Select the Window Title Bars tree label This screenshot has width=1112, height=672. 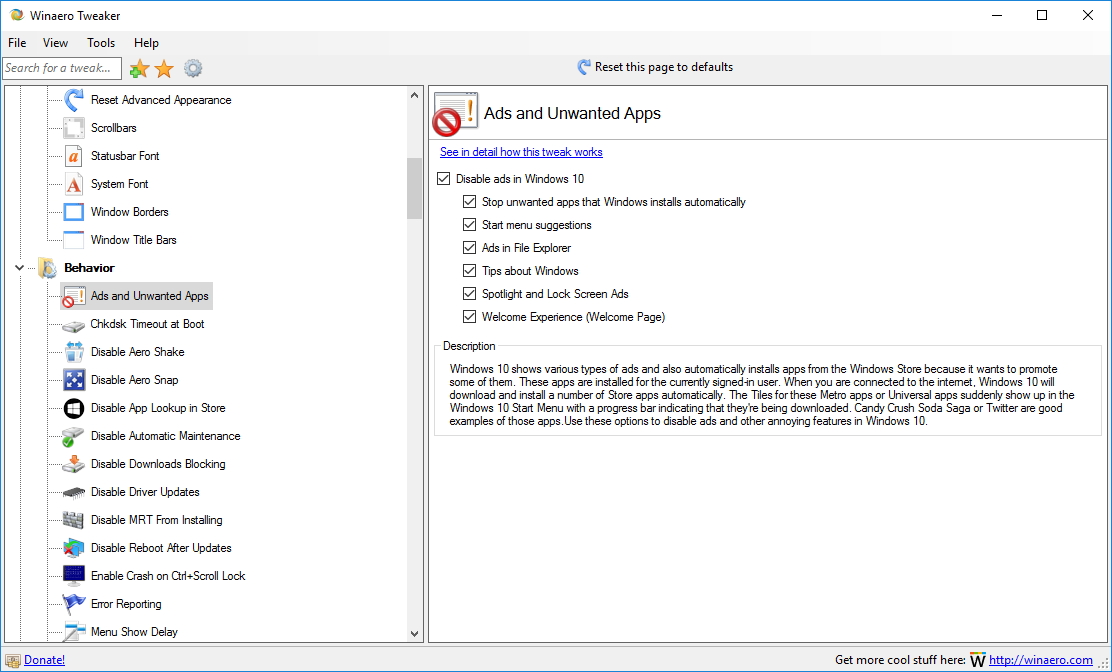click(133, 240)
